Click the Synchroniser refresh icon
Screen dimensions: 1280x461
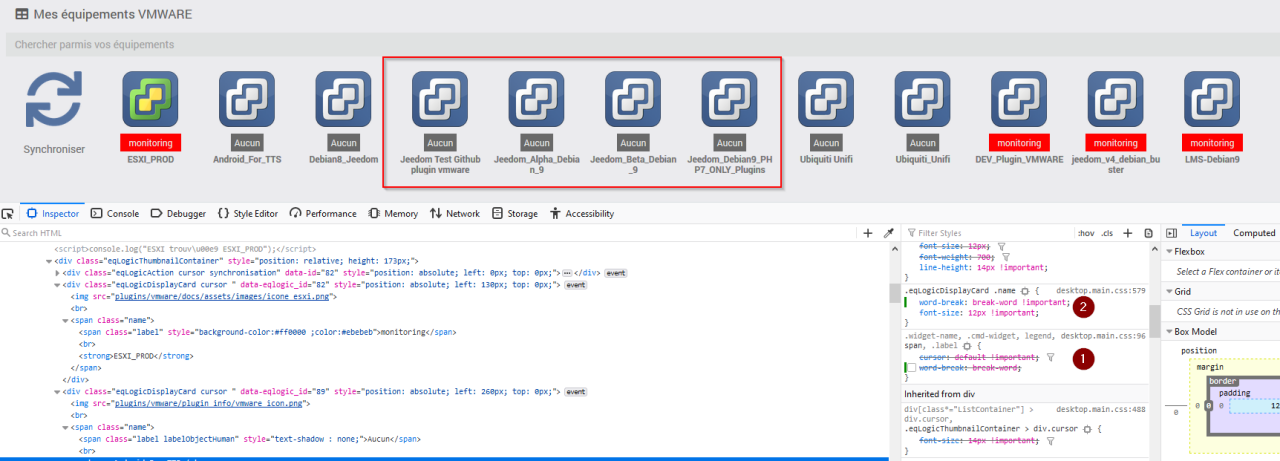pos(54,99)
